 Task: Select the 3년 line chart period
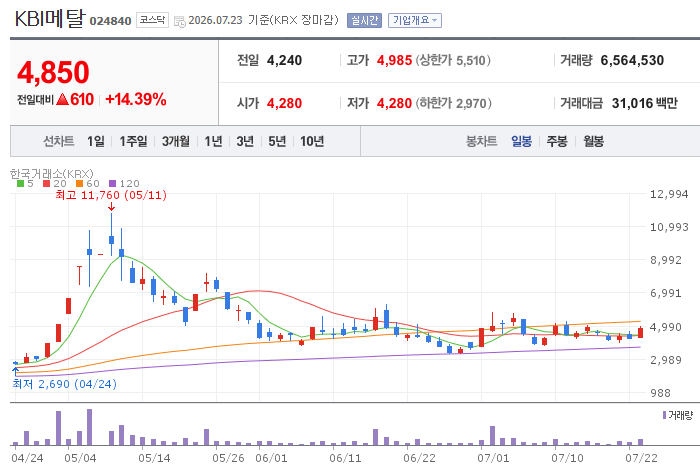245,142
